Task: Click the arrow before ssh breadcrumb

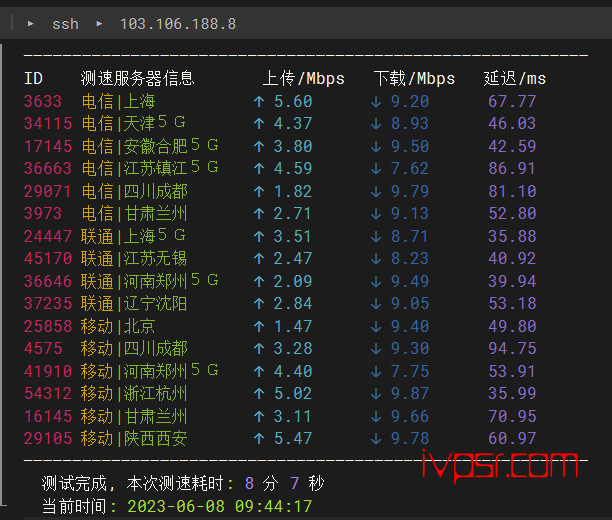Action: (x=30, y=24)
